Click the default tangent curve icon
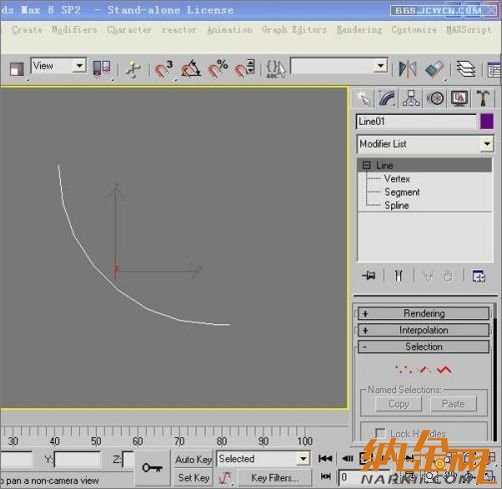 click(x=225, y=478)
